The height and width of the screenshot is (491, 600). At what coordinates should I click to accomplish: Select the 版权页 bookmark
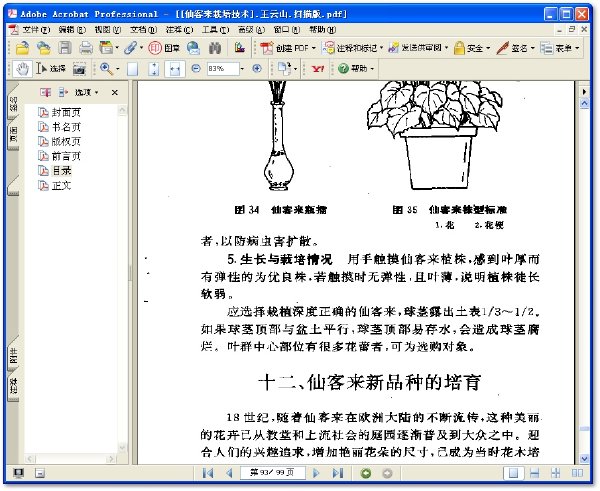pyautogui.click(x=66, y=141)
